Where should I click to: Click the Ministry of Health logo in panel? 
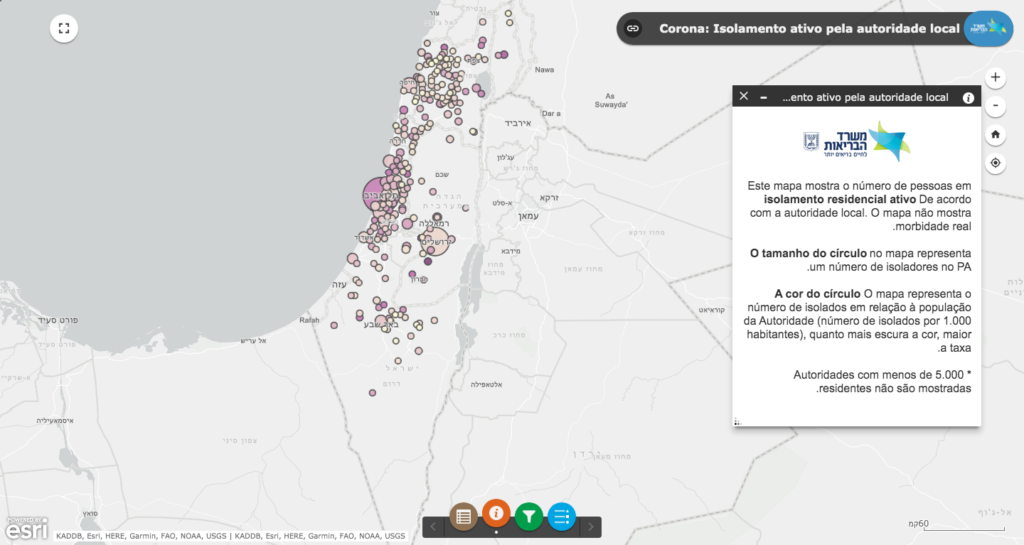(x=857, y=140)
